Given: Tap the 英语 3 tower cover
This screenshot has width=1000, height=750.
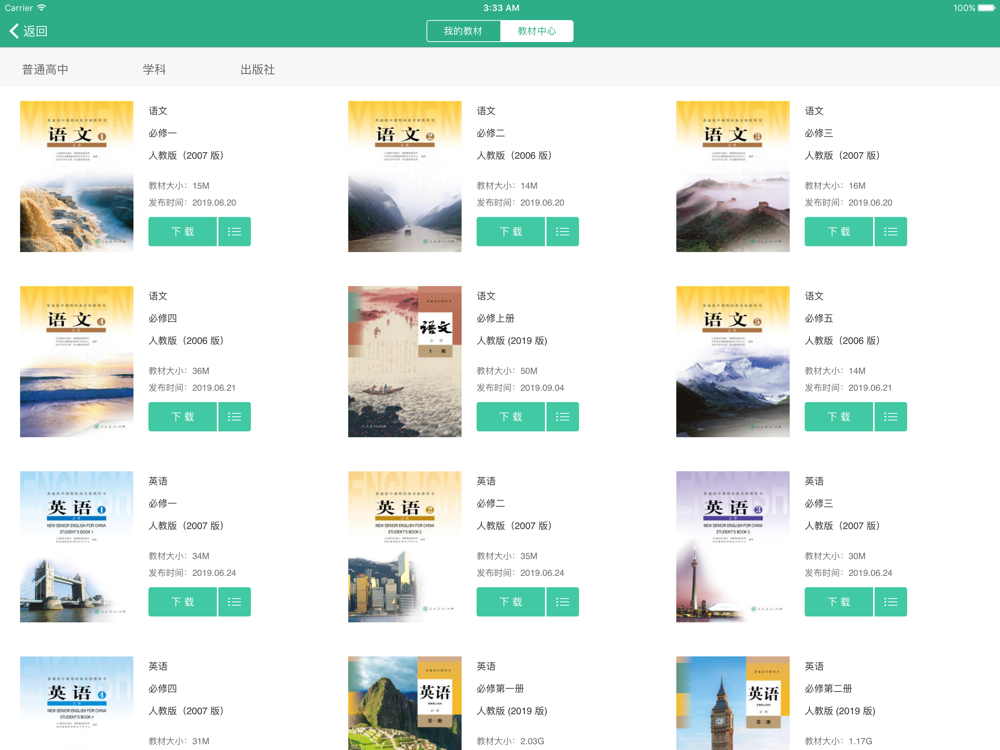Looking at the screenshot, I should pyautogui.click(x=733, y=546).
